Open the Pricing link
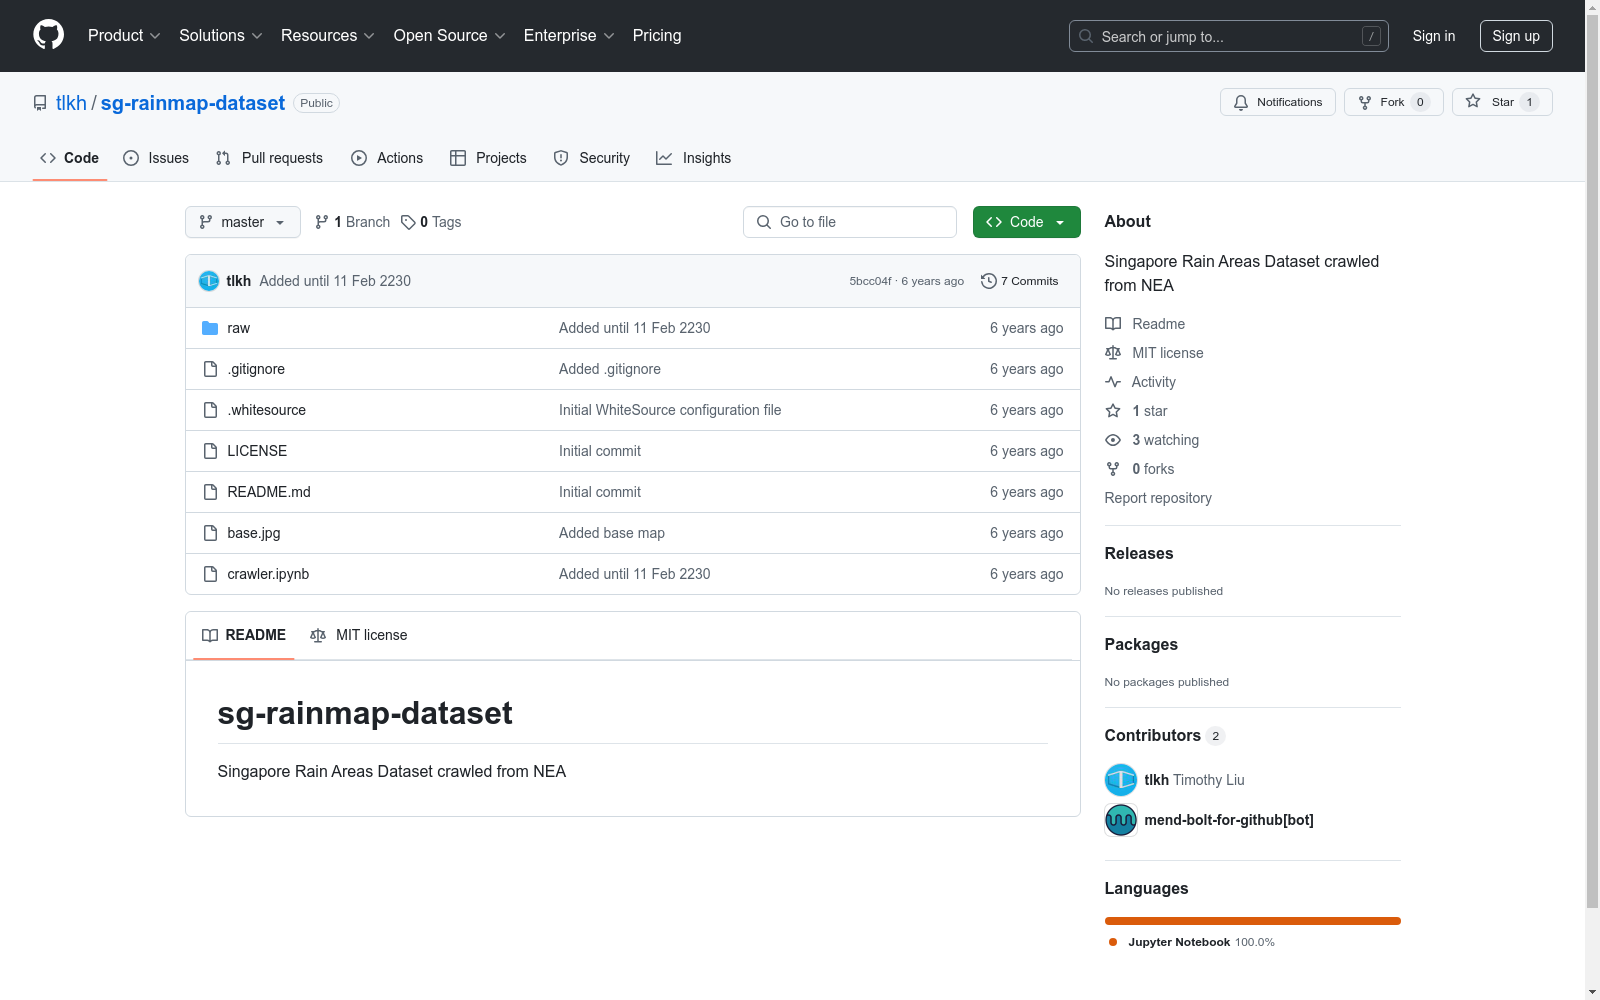 point(657,35)
